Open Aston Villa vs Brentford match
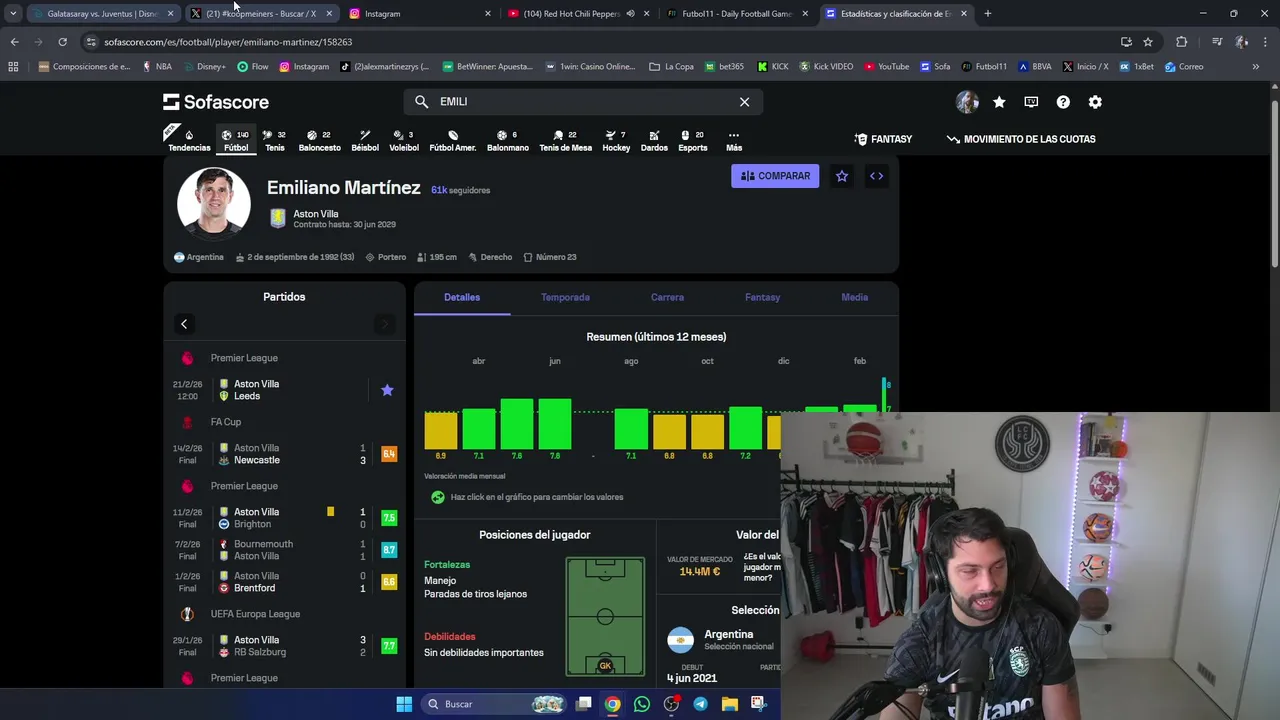The image size is (1280, 720). (285, 582)
